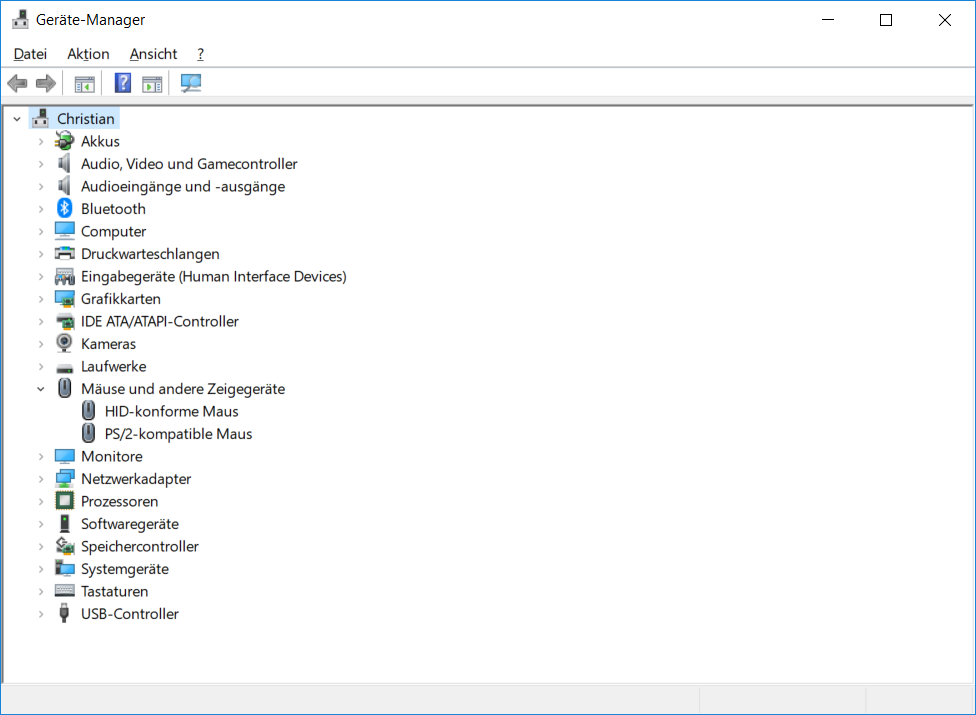Screen dimensions: 976x715
Task: Click the IDE ATA/ATAPI-Controller icon
Action: click(x=64, y=321)
